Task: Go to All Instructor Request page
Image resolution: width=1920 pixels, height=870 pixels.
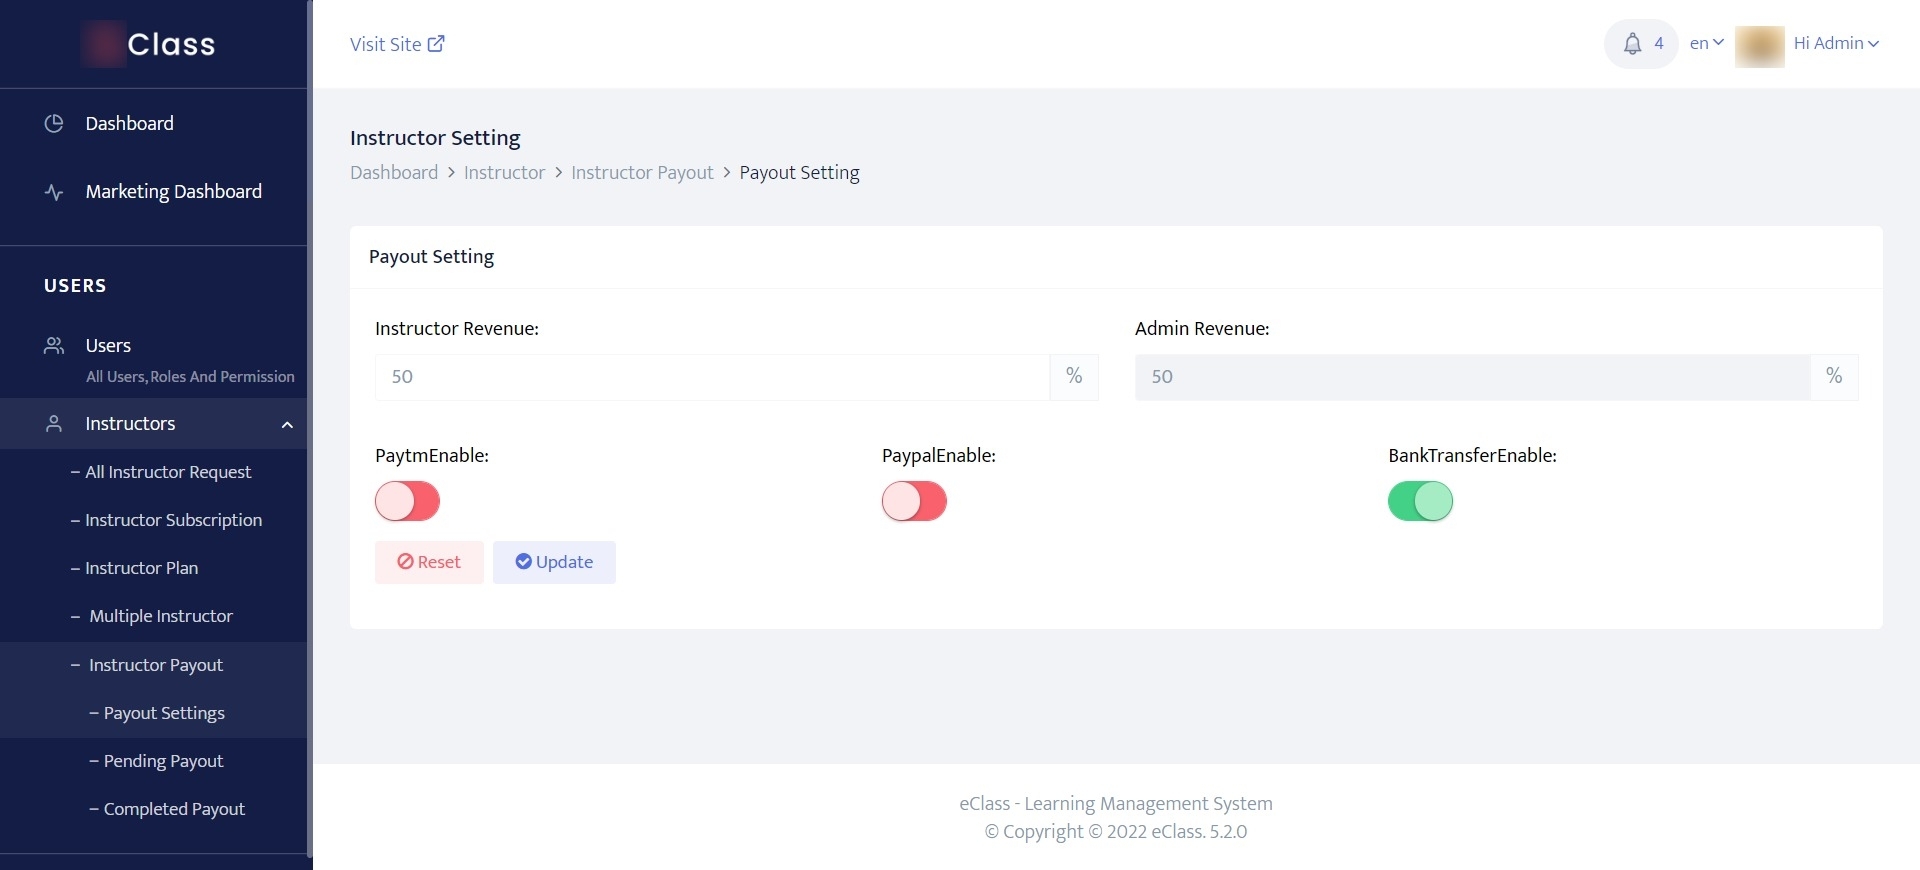Action: (167, 472)
